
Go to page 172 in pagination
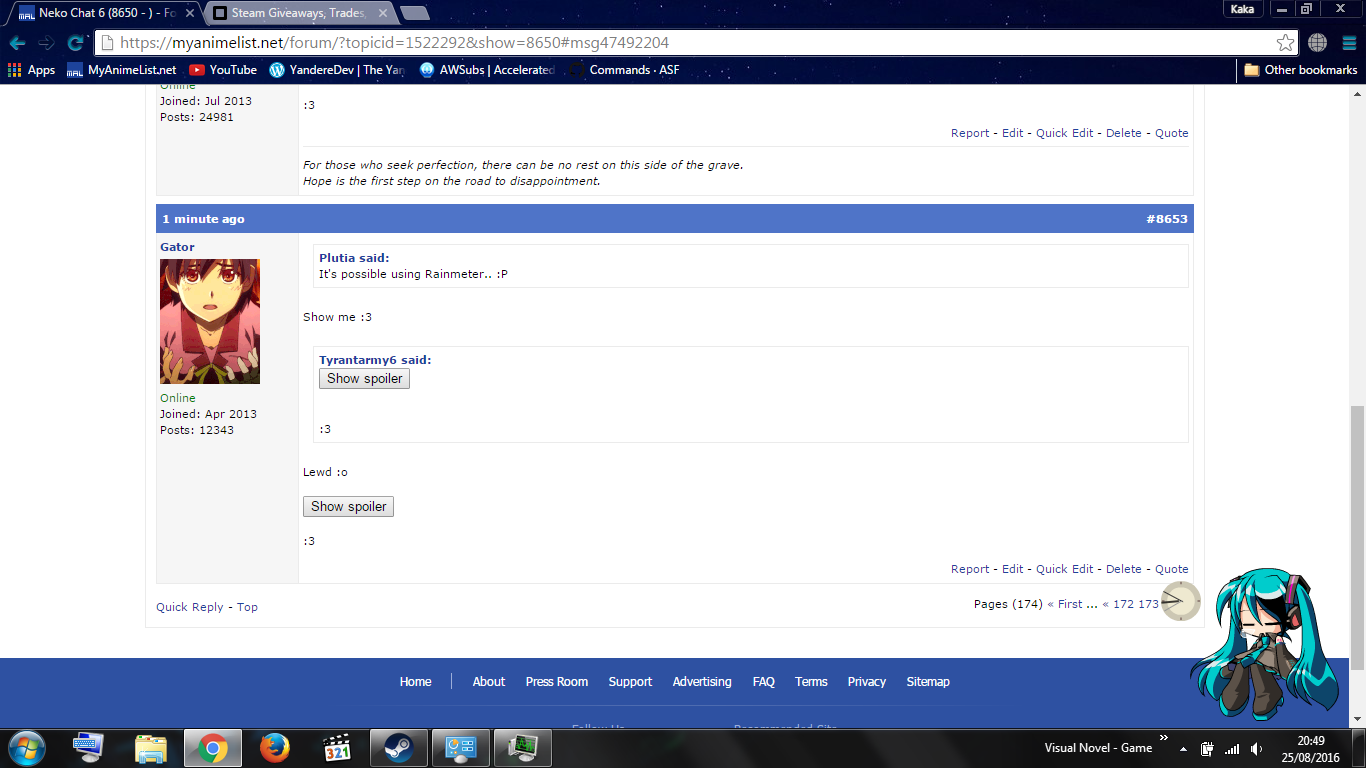1123,604
